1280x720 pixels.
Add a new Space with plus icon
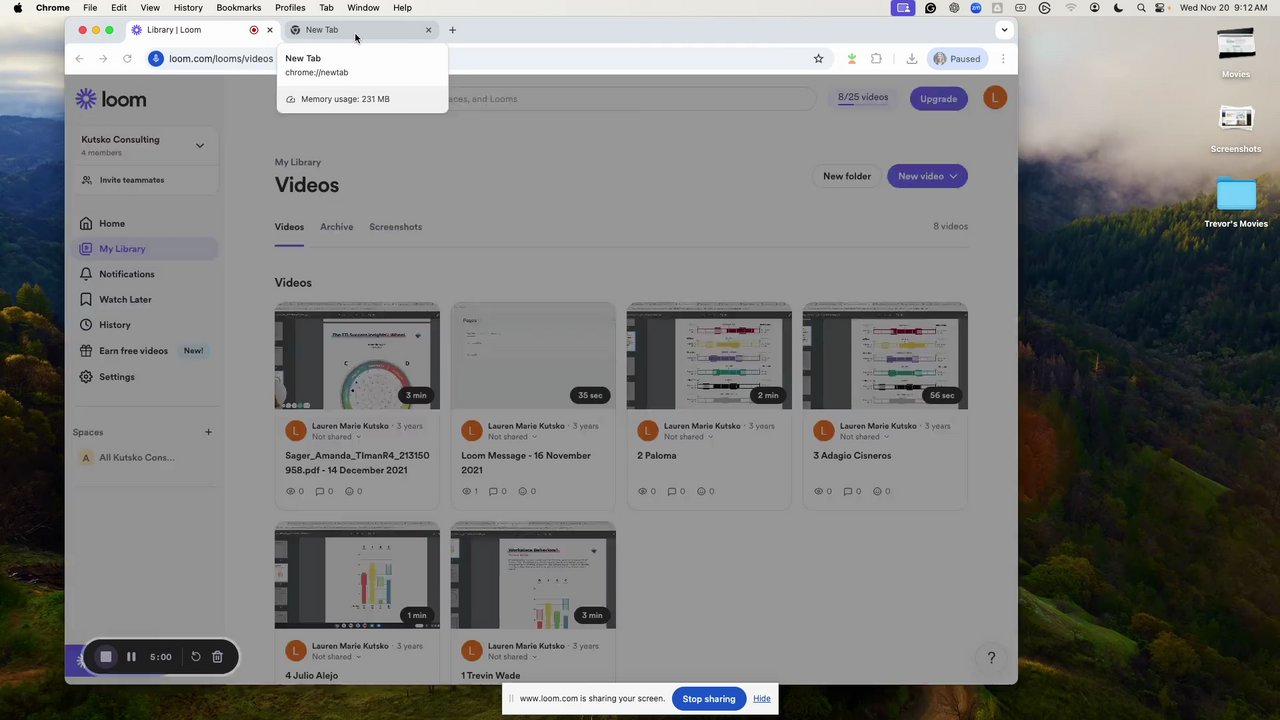pyautogui.click(x=208, y=432)
